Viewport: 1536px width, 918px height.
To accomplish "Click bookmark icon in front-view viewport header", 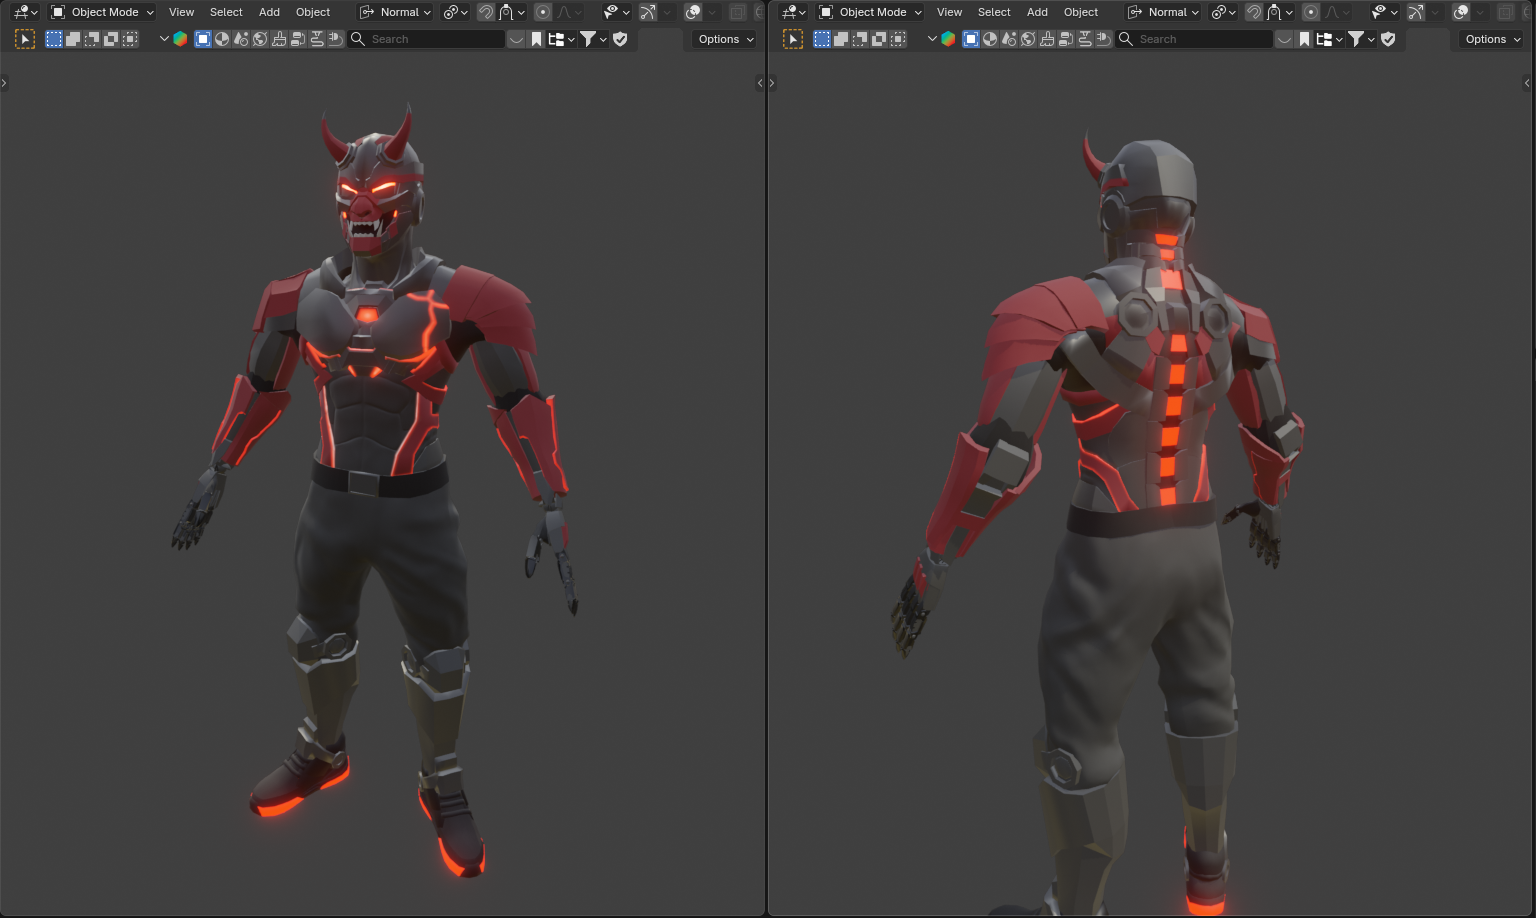I will [x=537, y=39].
